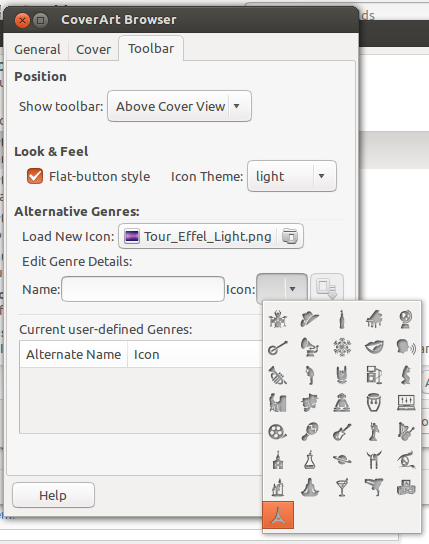Select the conga drum genre icon

tap(374, 402)
